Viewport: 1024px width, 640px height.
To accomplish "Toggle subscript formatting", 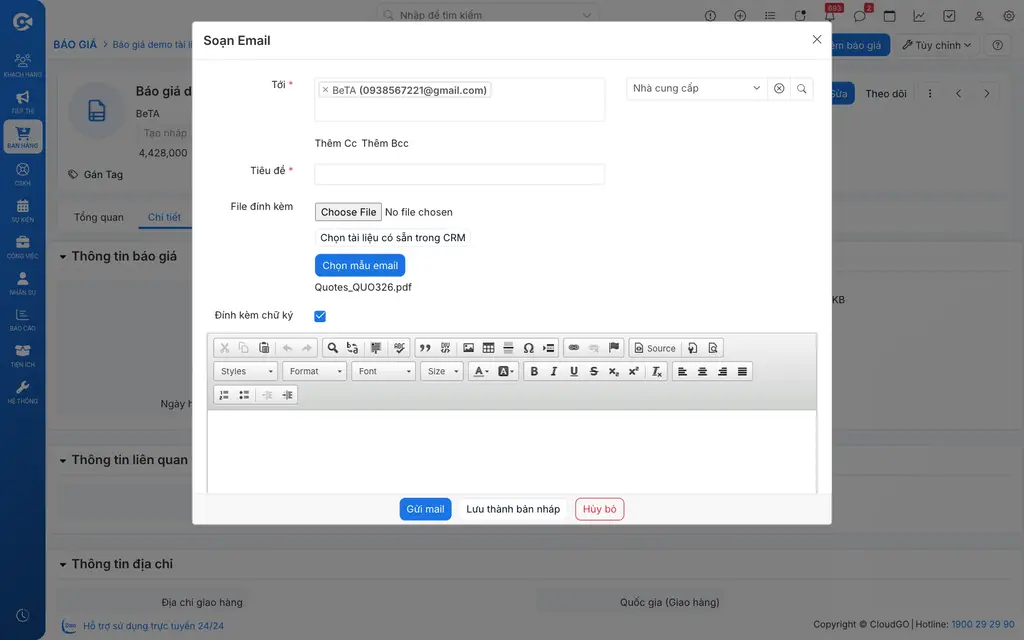I will (614, 372).
